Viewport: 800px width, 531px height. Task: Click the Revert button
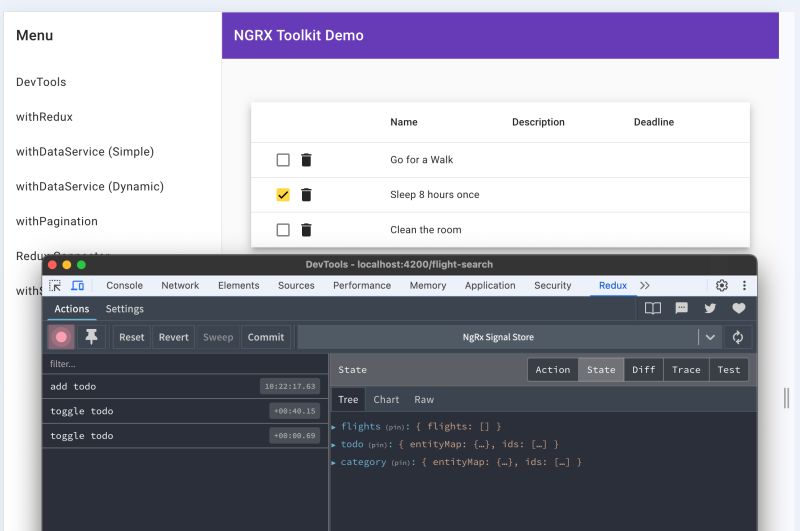pyautogui.click(x=173, y=337)
